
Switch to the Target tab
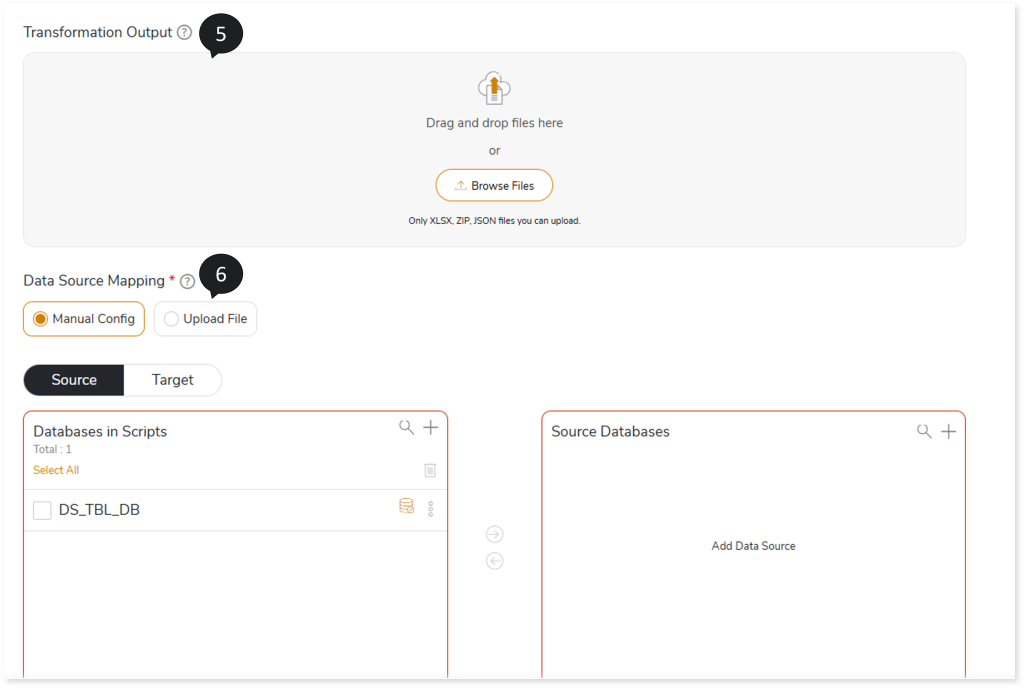pyautogui.click(x=172, y=380)
